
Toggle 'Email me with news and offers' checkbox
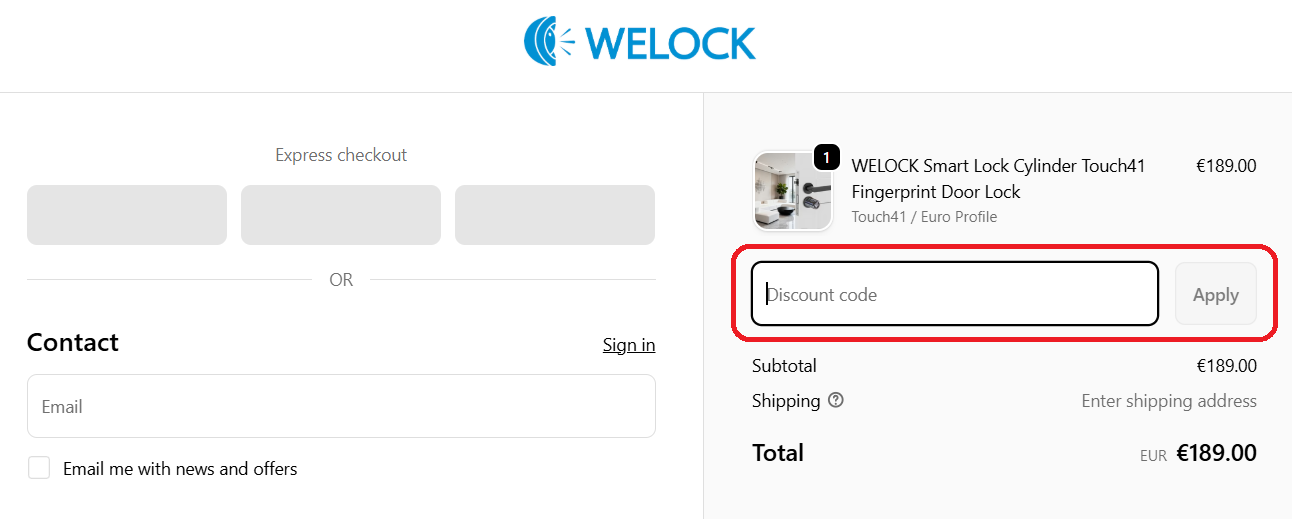tap(39, 468)
